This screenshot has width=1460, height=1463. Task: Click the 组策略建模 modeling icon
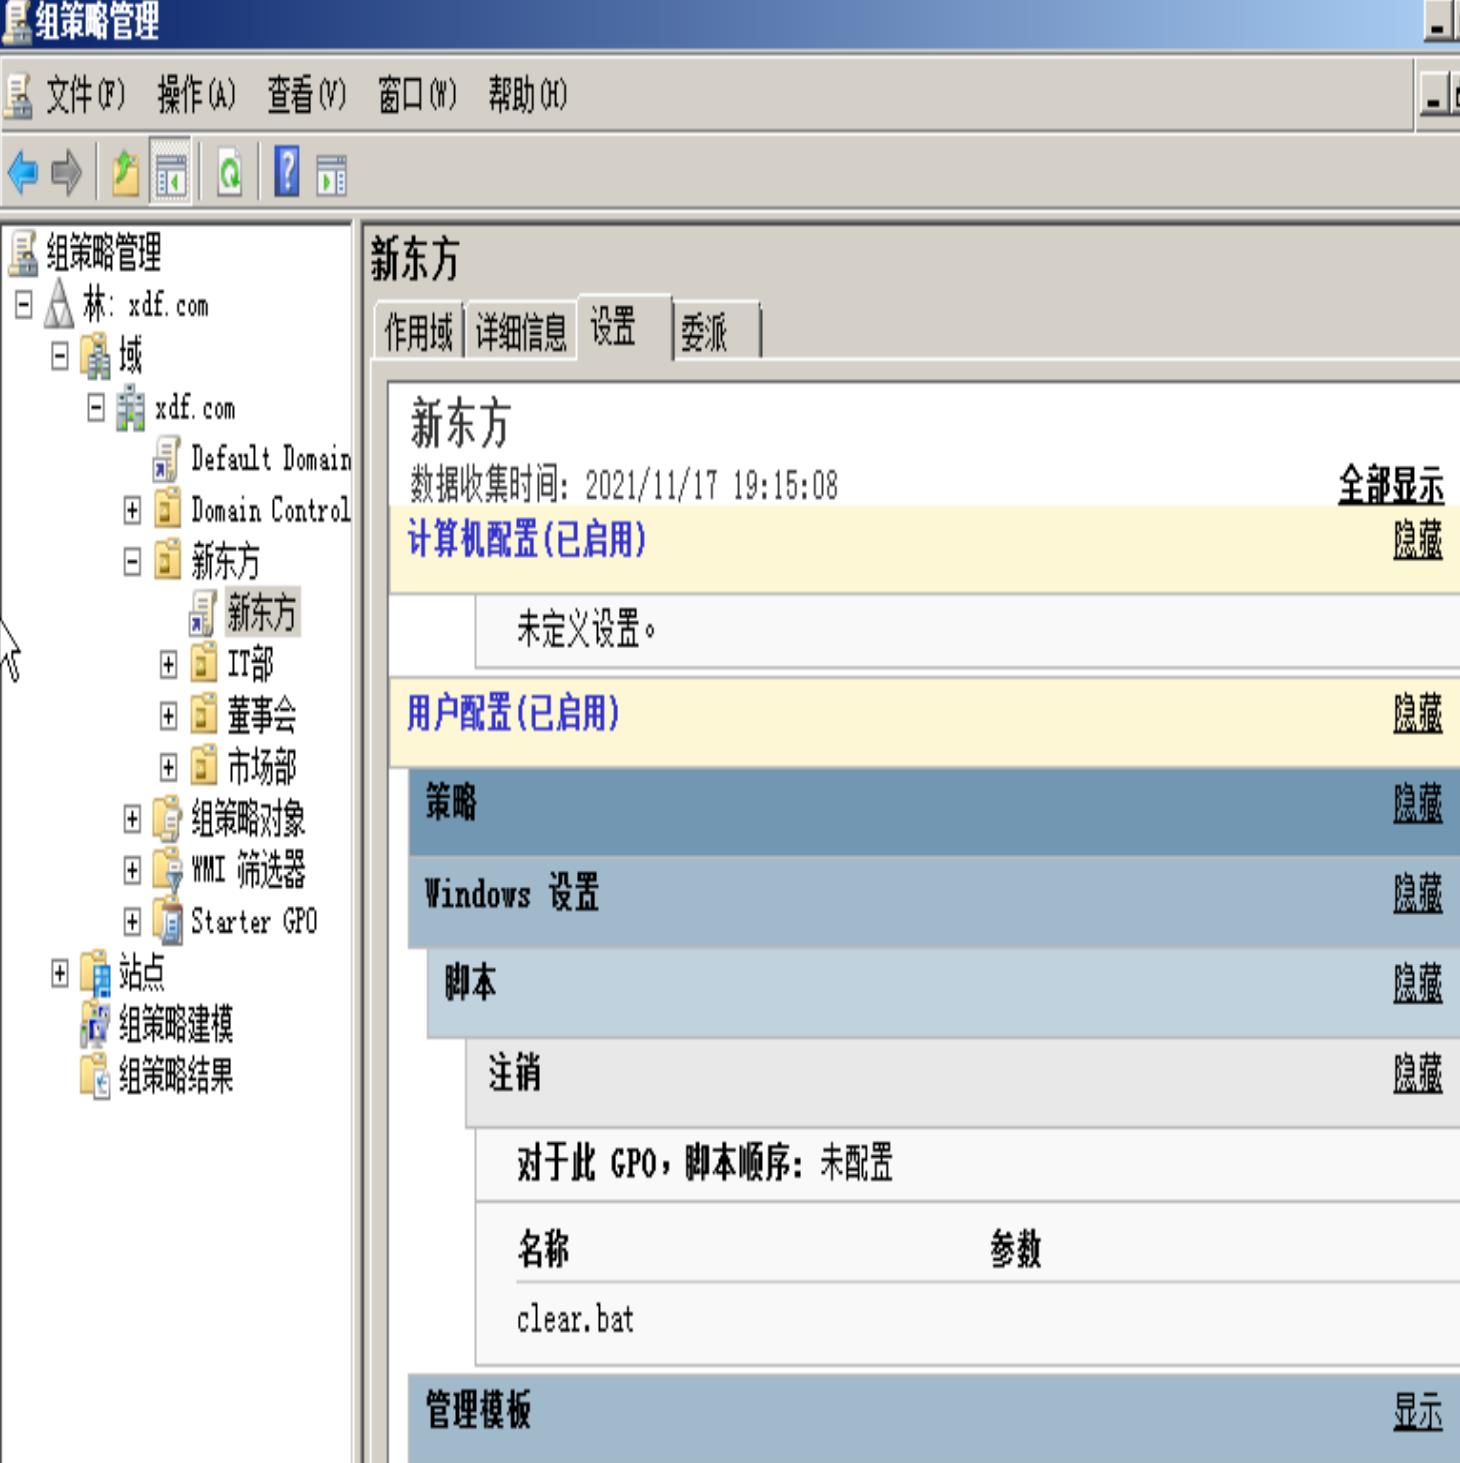(96, 1024)
